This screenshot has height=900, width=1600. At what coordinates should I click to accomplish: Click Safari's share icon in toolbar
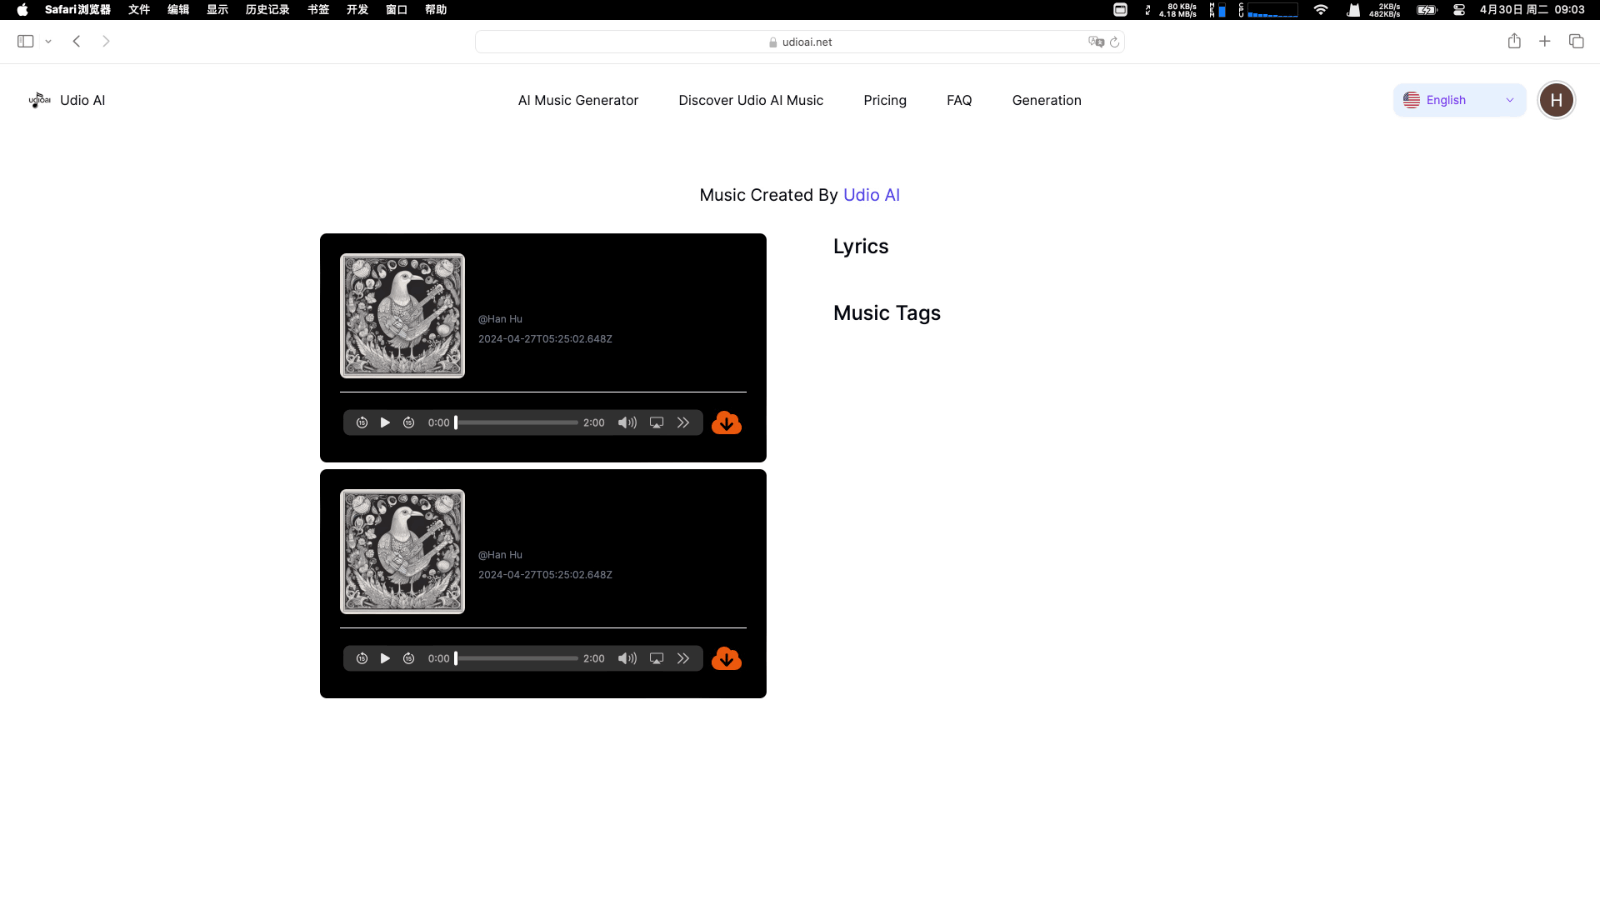point(1514,41)
